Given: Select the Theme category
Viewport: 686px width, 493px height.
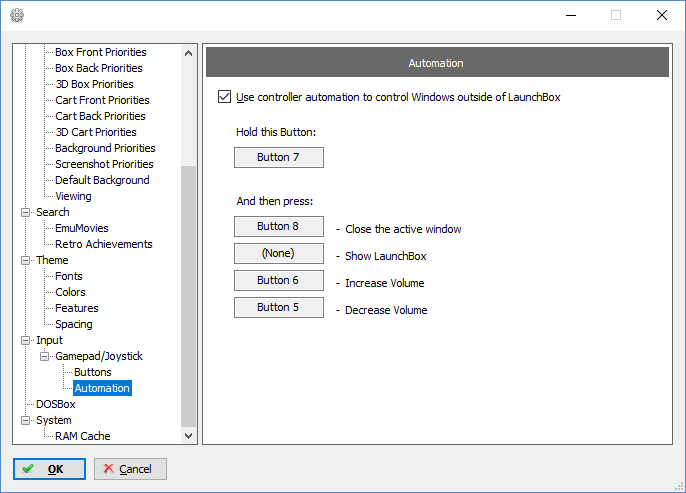Looking at the screenshot, I should [52, 260].
